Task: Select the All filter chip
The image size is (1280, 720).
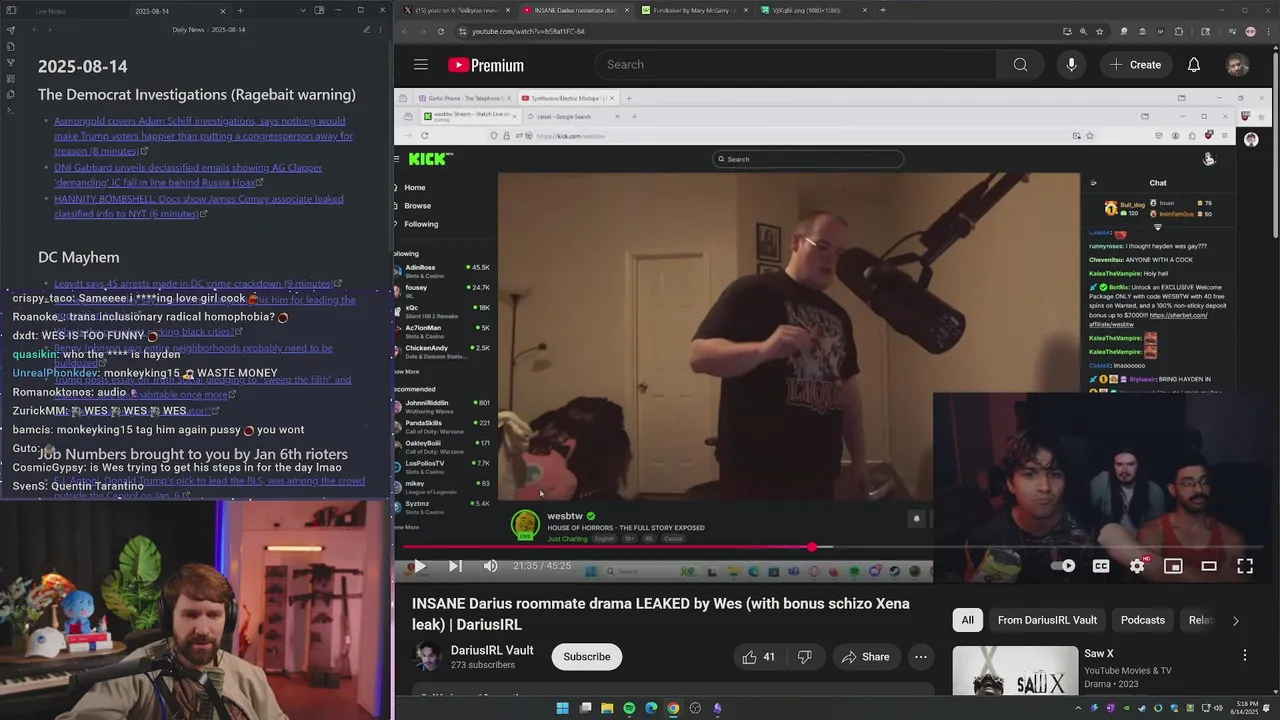Action: point(968,620)
